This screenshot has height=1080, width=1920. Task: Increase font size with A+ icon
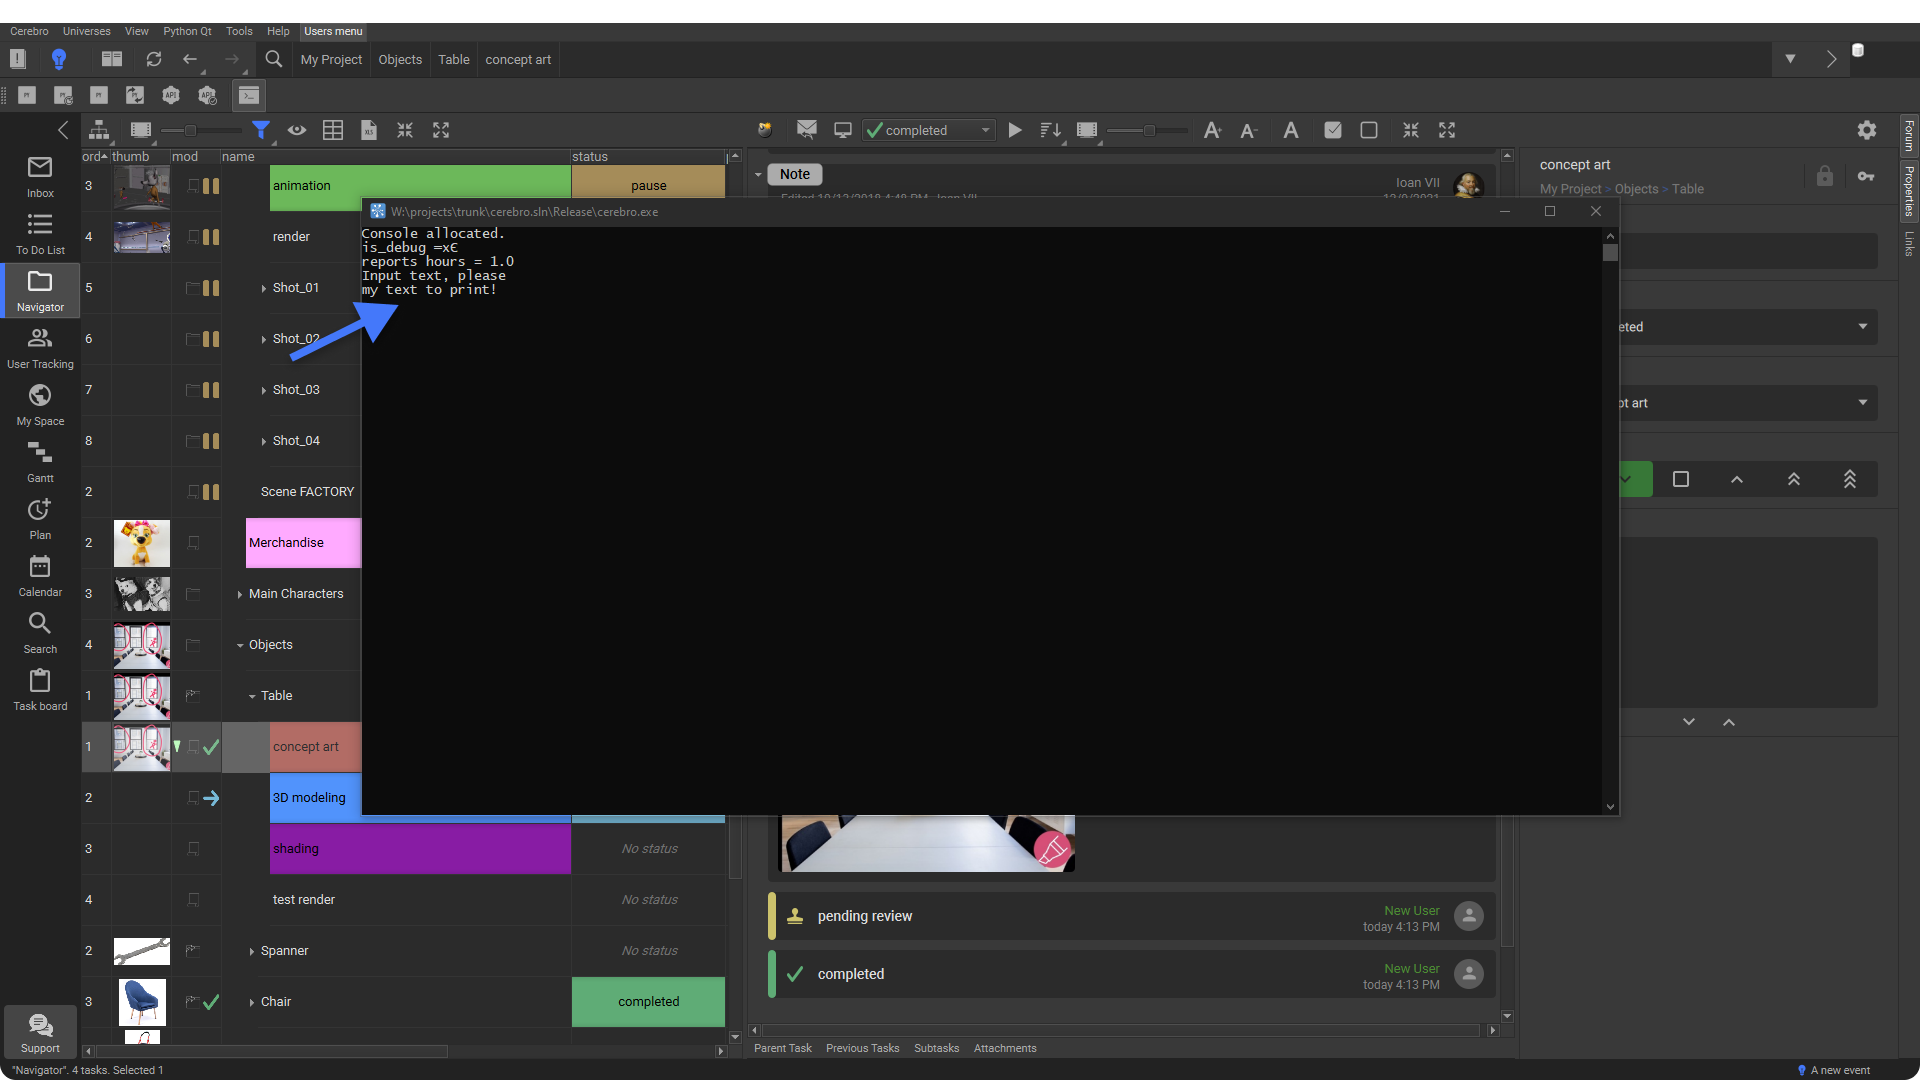tap(1212, 130)
